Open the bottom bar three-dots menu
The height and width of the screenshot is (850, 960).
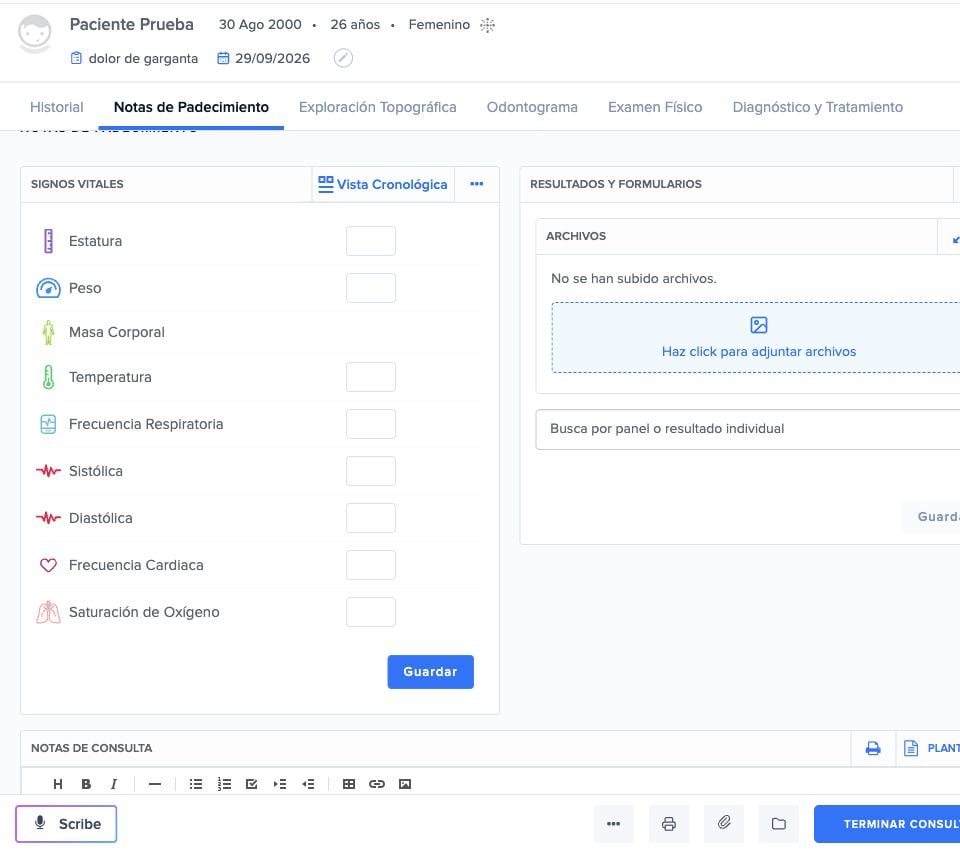click(x=613, y=824)
